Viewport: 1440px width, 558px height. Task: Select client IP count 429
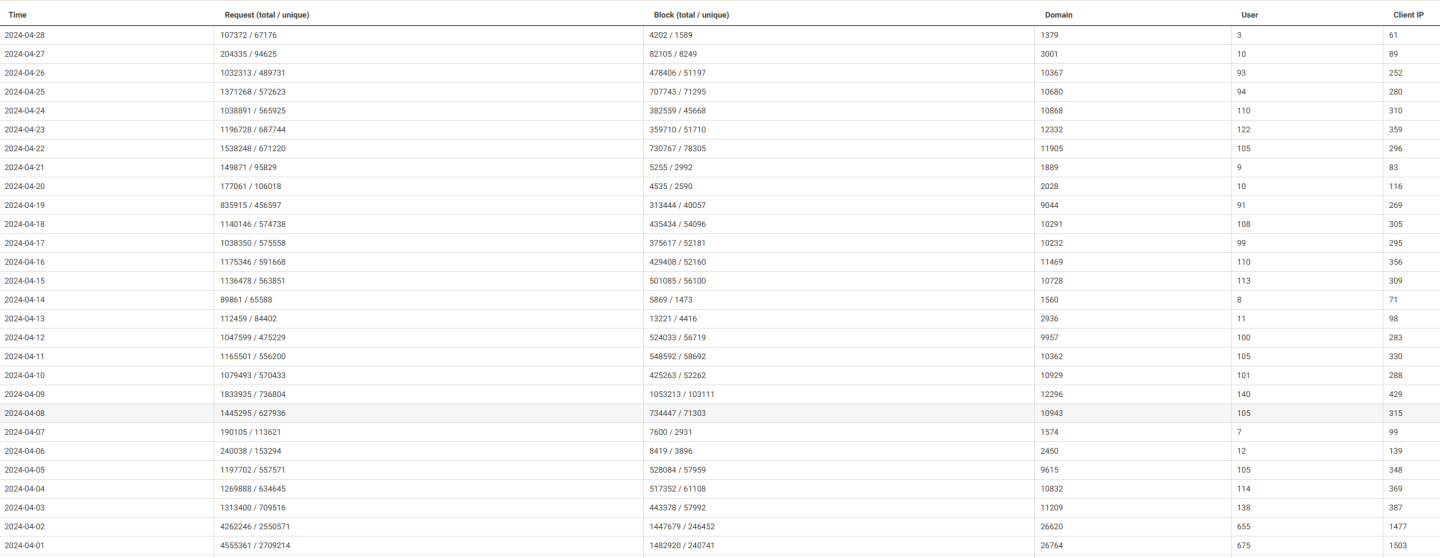click(1396, 394)
